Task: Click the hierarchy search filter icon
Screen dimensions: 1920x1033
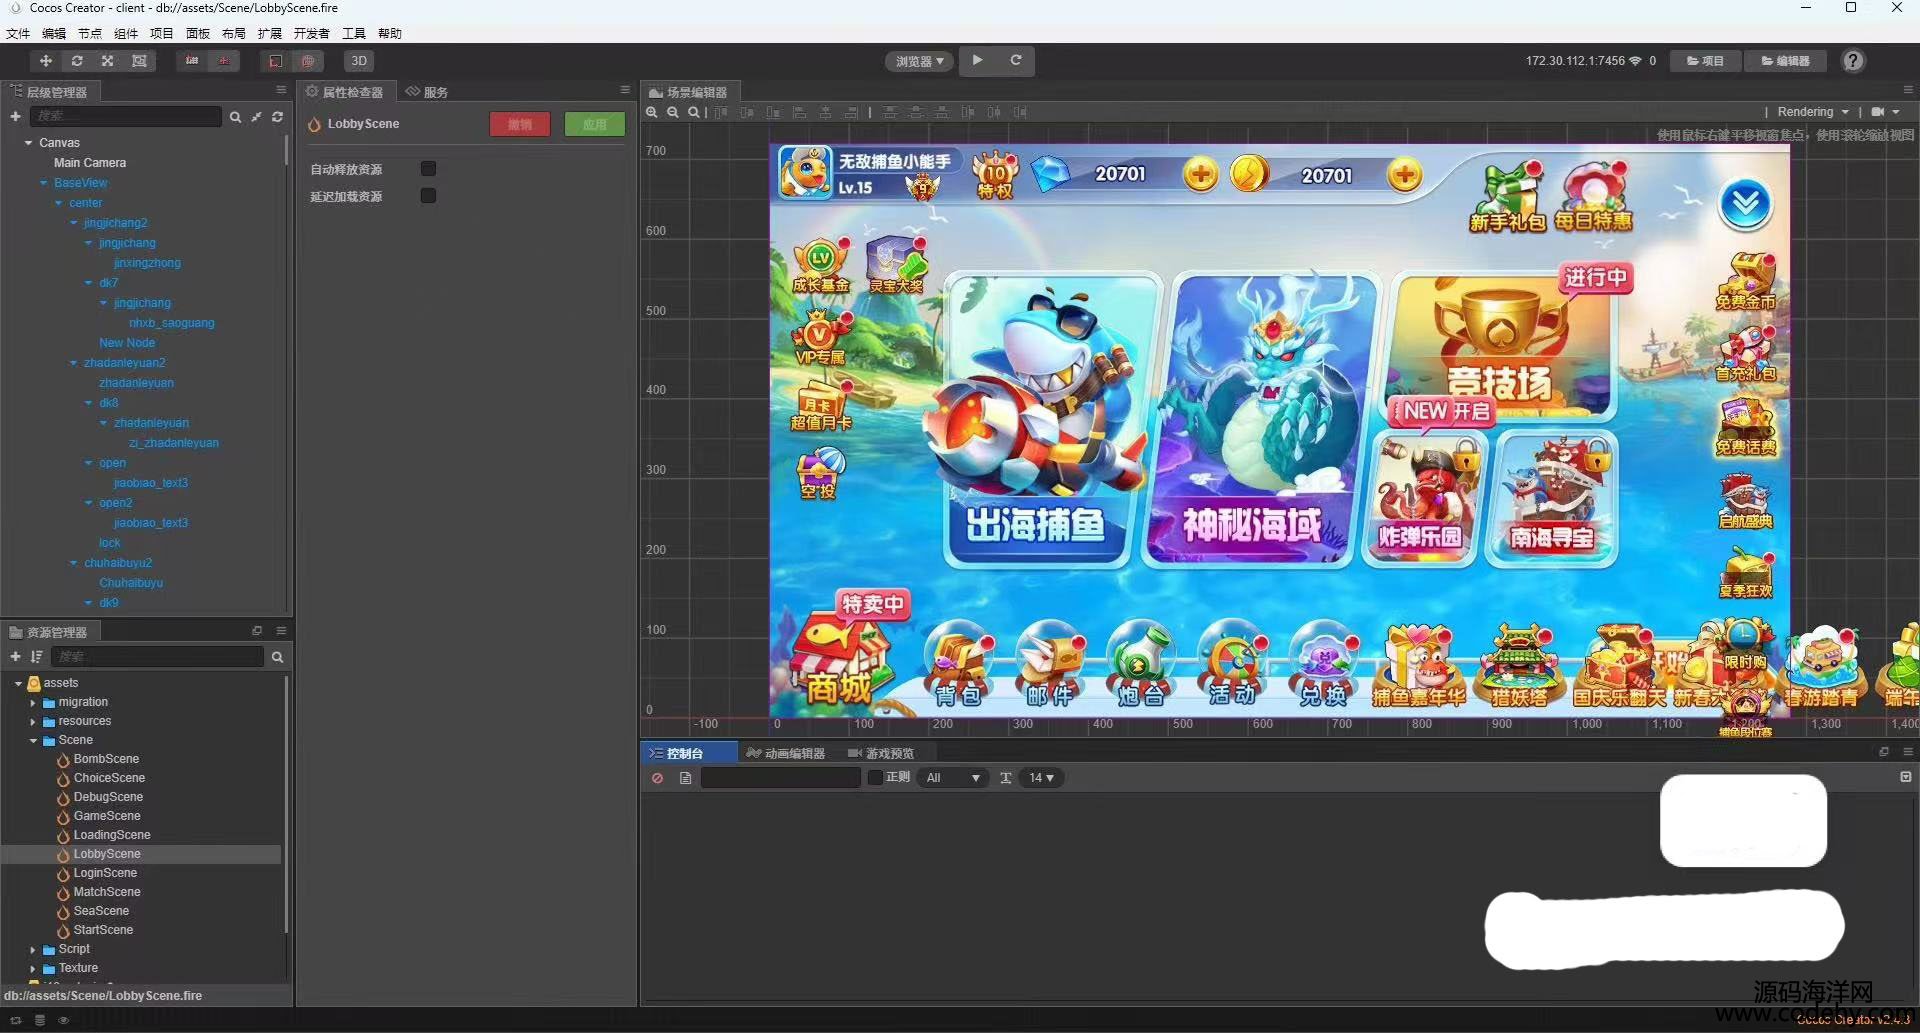Action: coord(235,117)
